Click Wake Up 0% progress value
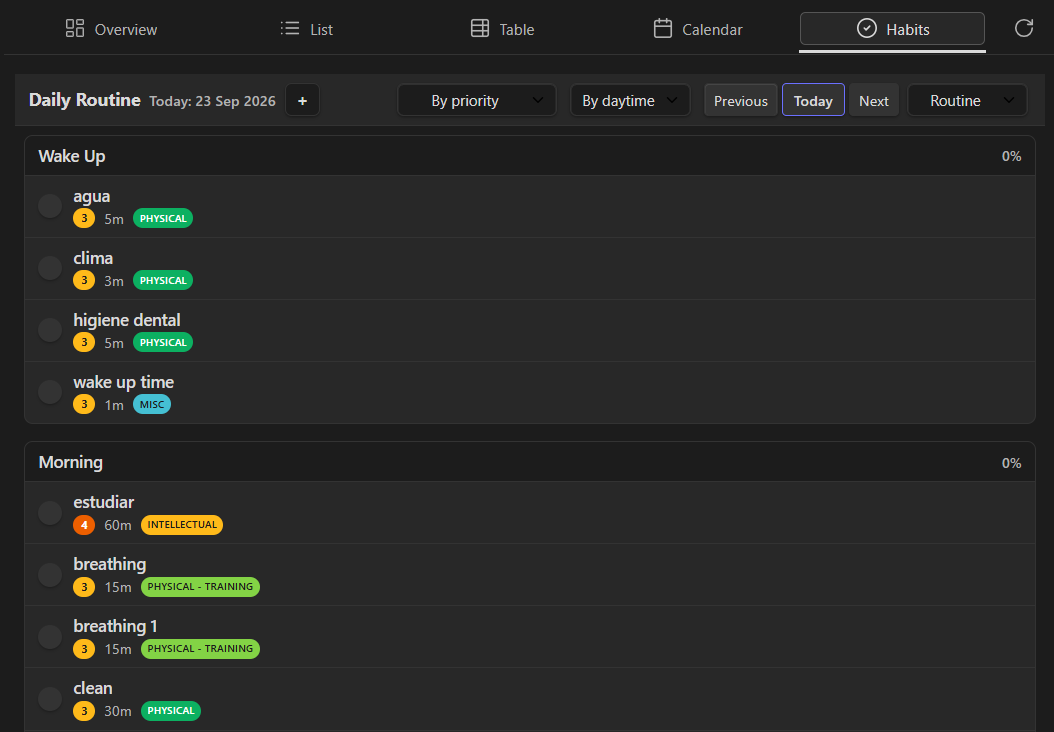Viewport: 1054px width, 732px height. 1012,156
